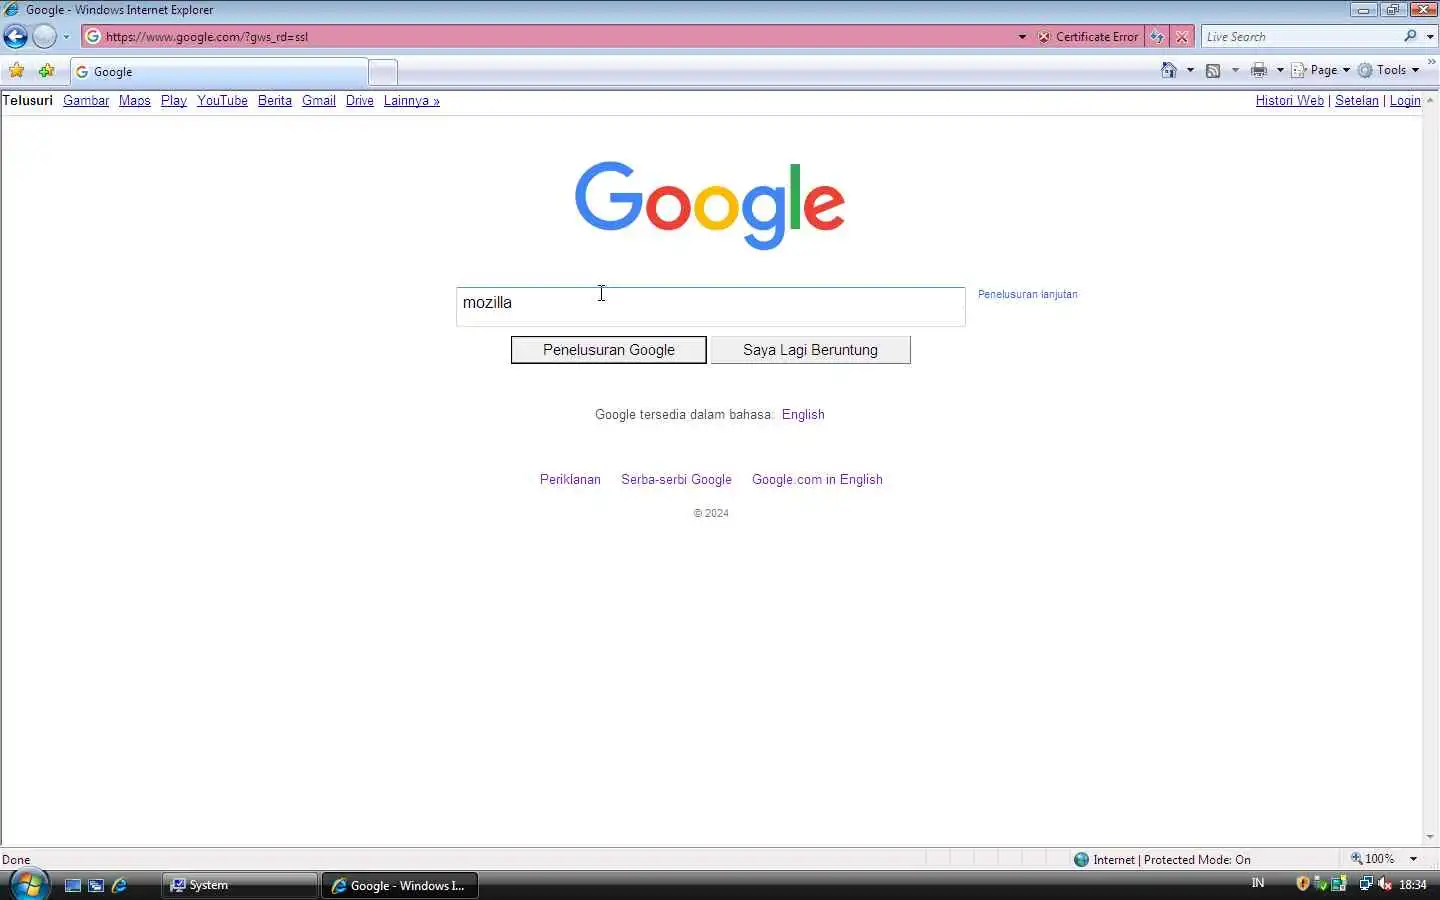The height and width of the screenshot is (900, 1440).
Task: Stop loading with the red X icon
Action: (1182, 37)
